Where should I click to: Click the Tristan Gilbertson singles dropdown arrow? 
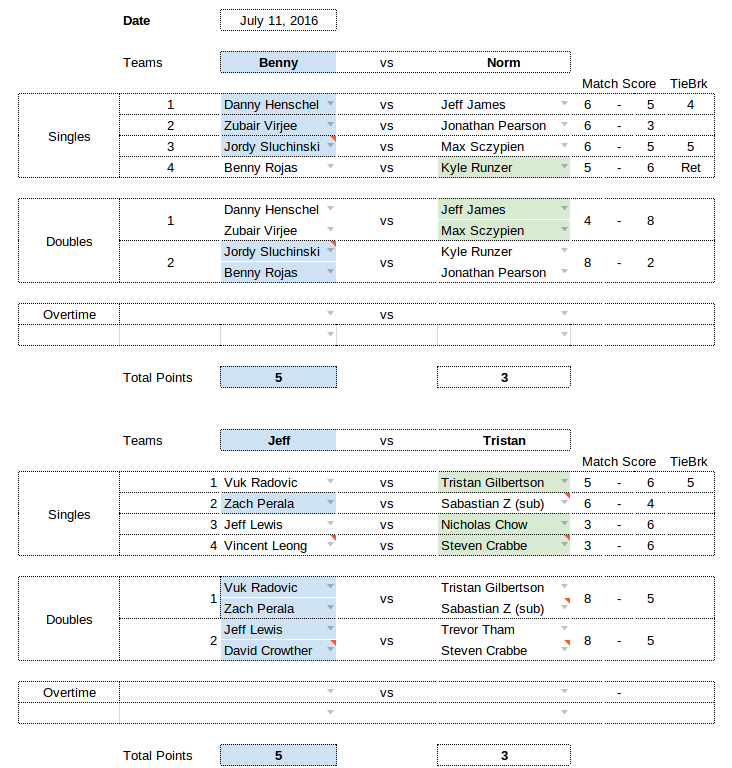click(x=564, y=481)
